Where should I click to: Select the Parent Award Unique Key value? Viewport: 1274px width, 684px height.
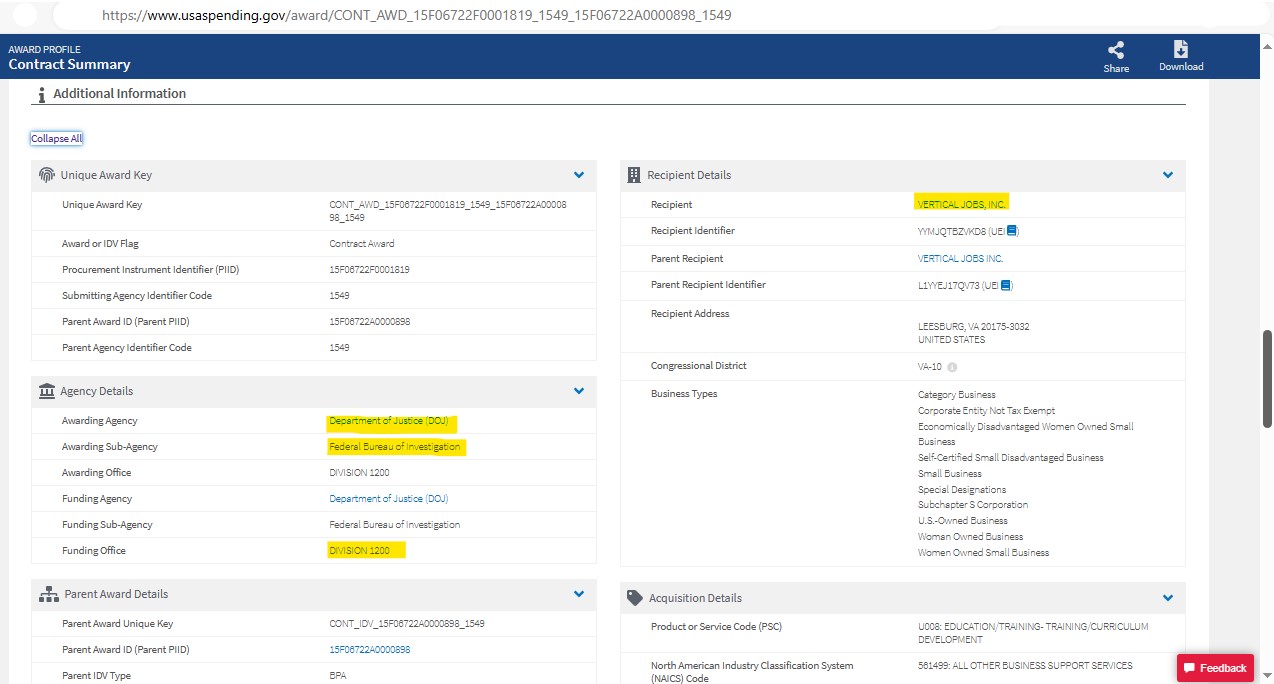click(407, 624)
